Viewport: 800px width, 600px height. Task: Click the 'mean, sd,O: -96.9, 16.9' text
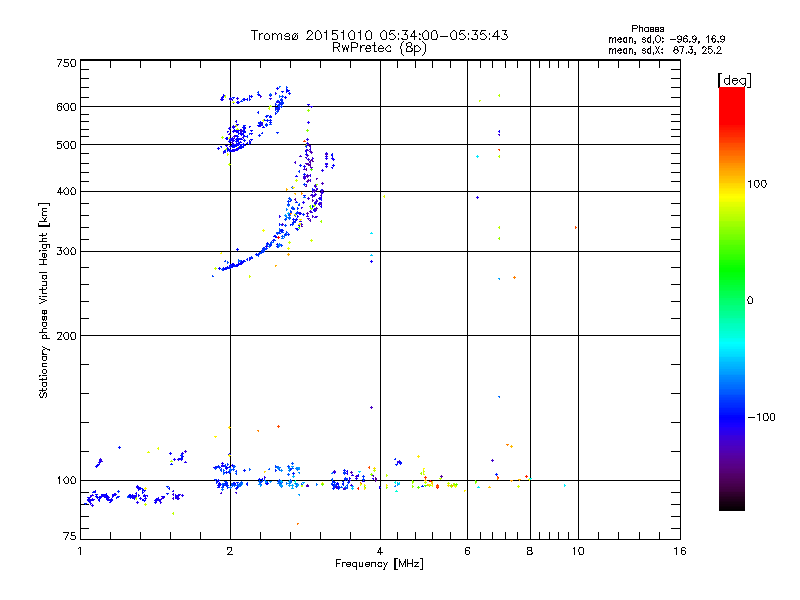(x=666, y=39)
